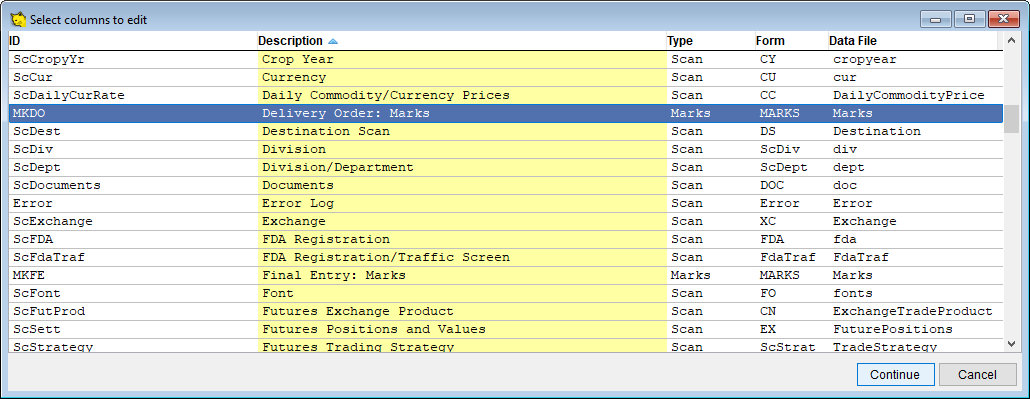Select the FDA Registration description
Viewport: 1030px width, 399px height.
[x=462, y=239]
